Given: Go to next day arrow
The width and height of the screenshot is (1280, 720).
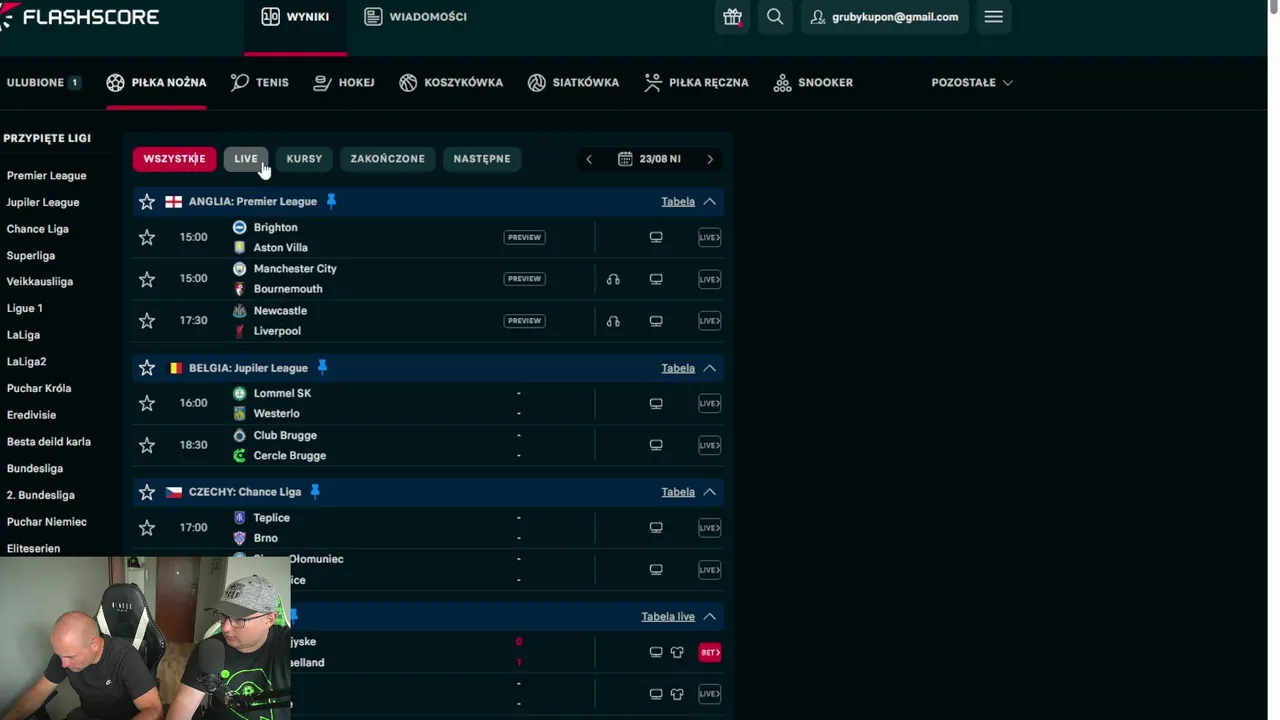Looking at the screenshot, I should tap(710, 159).
